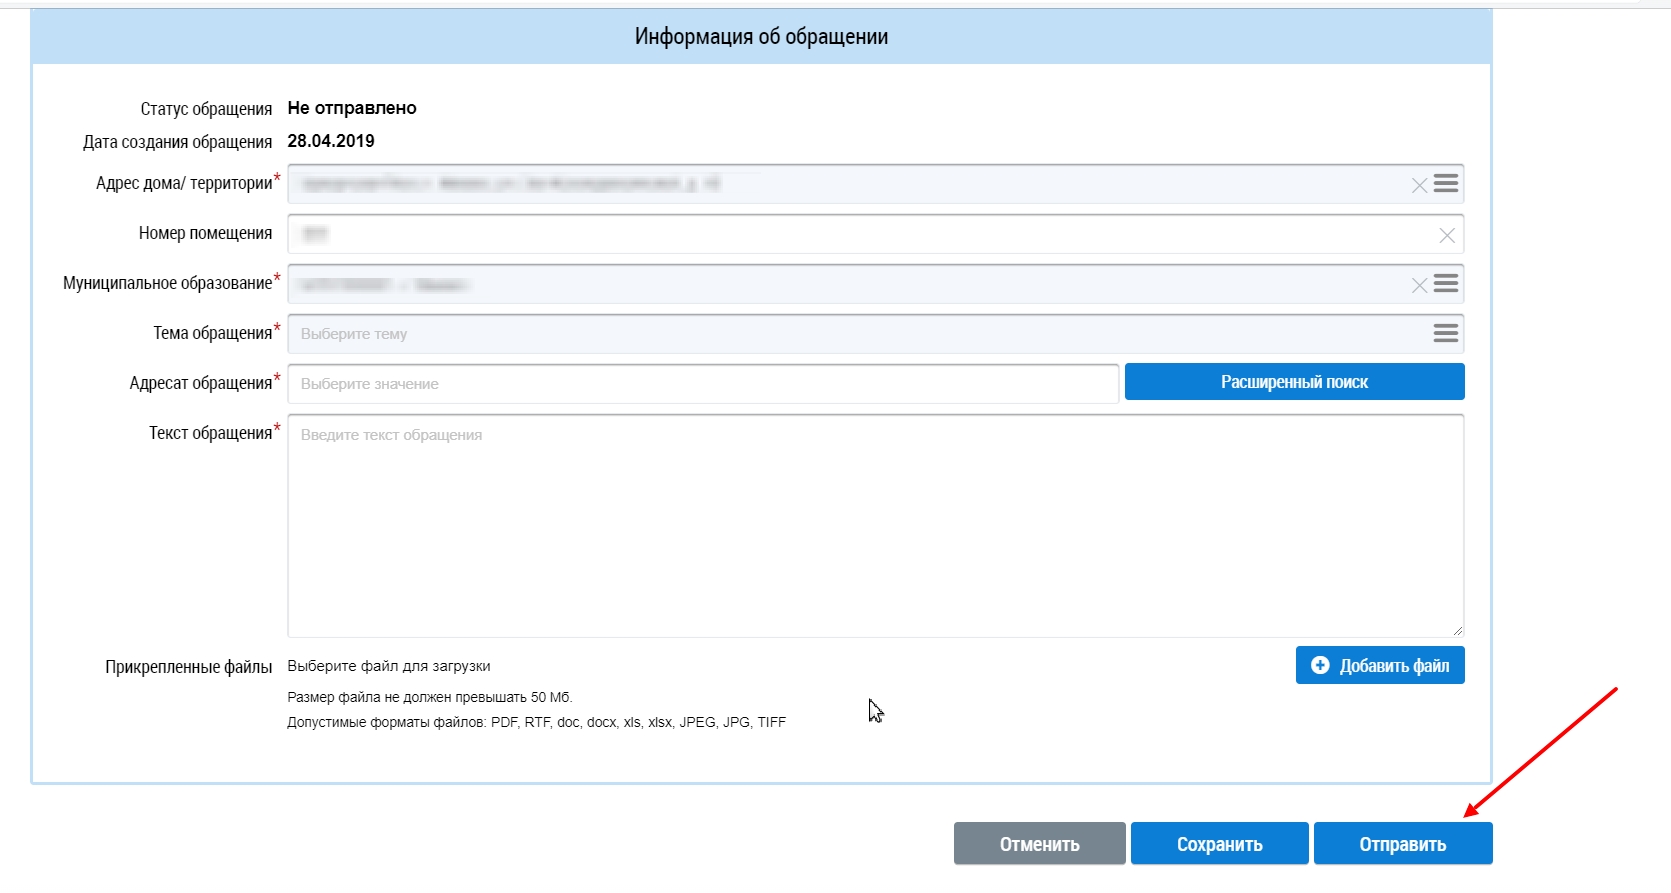Open the Муниципальное образование field
The image size is (1671, 893).
[875, 284]
